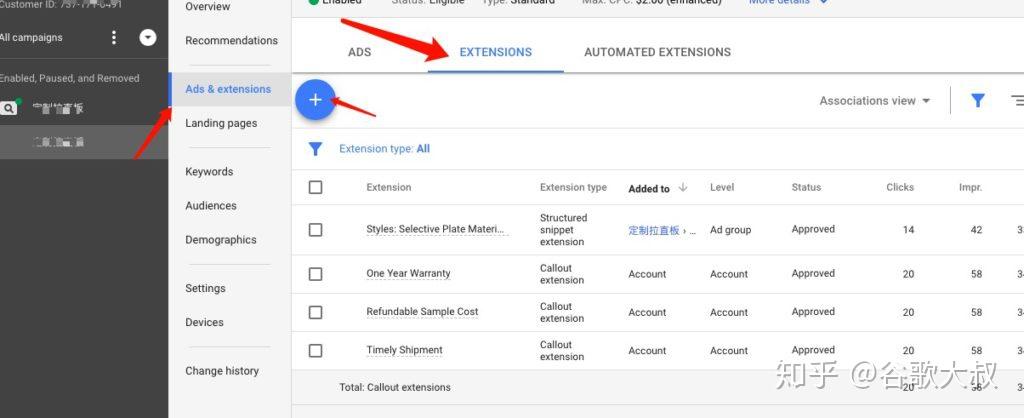Open Landing pages in the side menu
1024x418 pixels.
pyautogui.click(x=221, y=123)
